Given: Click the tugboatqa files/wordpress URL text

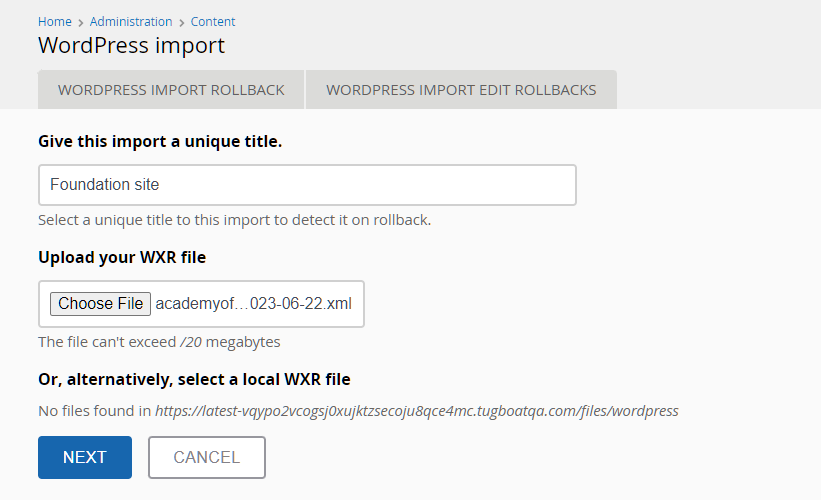Looking at the screenshot, I should (x=416, y=410).
